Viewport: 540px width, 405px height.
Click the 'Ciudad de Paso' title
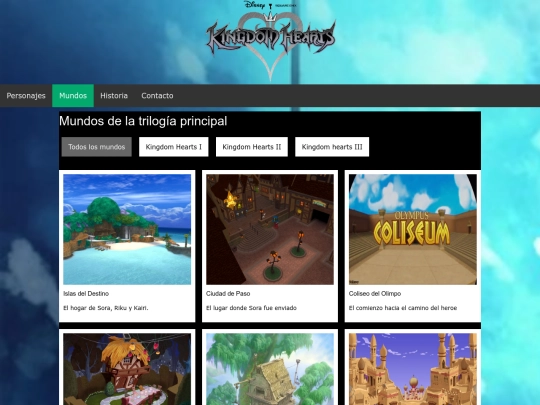click(x=228, y=294)
